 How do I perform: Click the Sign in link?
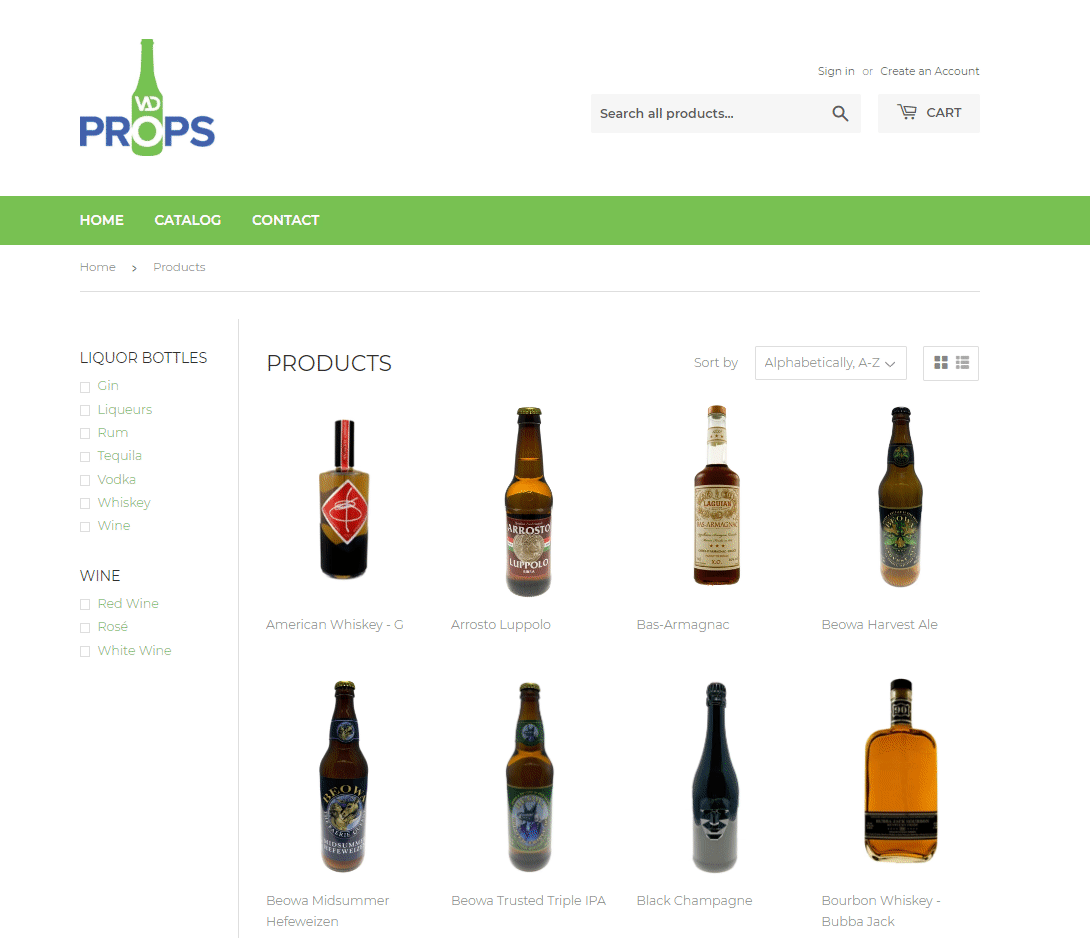coord(835,71)
